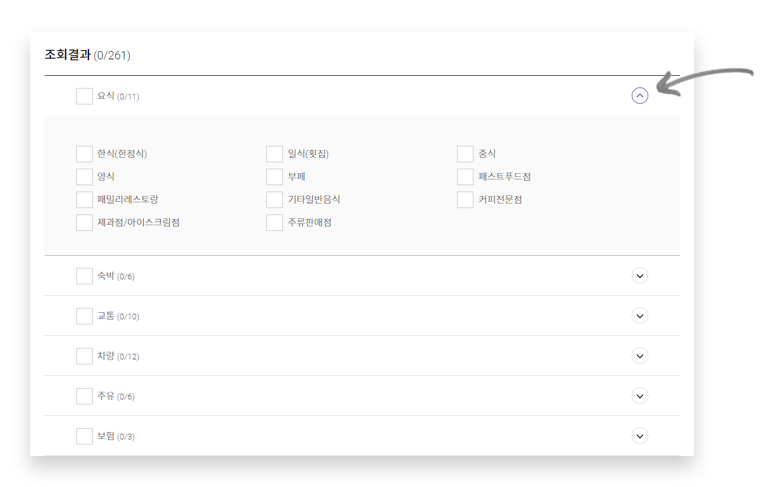Viewport: 772px width, 487px height.
Task: Select the 일식(횟집) checkbox
Action: [274, 154]
